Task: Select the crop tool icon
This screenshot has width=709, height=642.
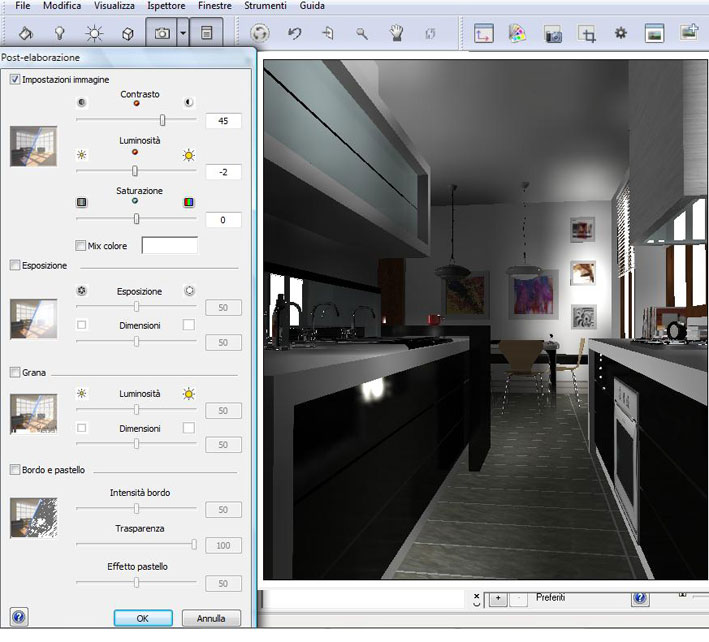Action: pos(587,33)
